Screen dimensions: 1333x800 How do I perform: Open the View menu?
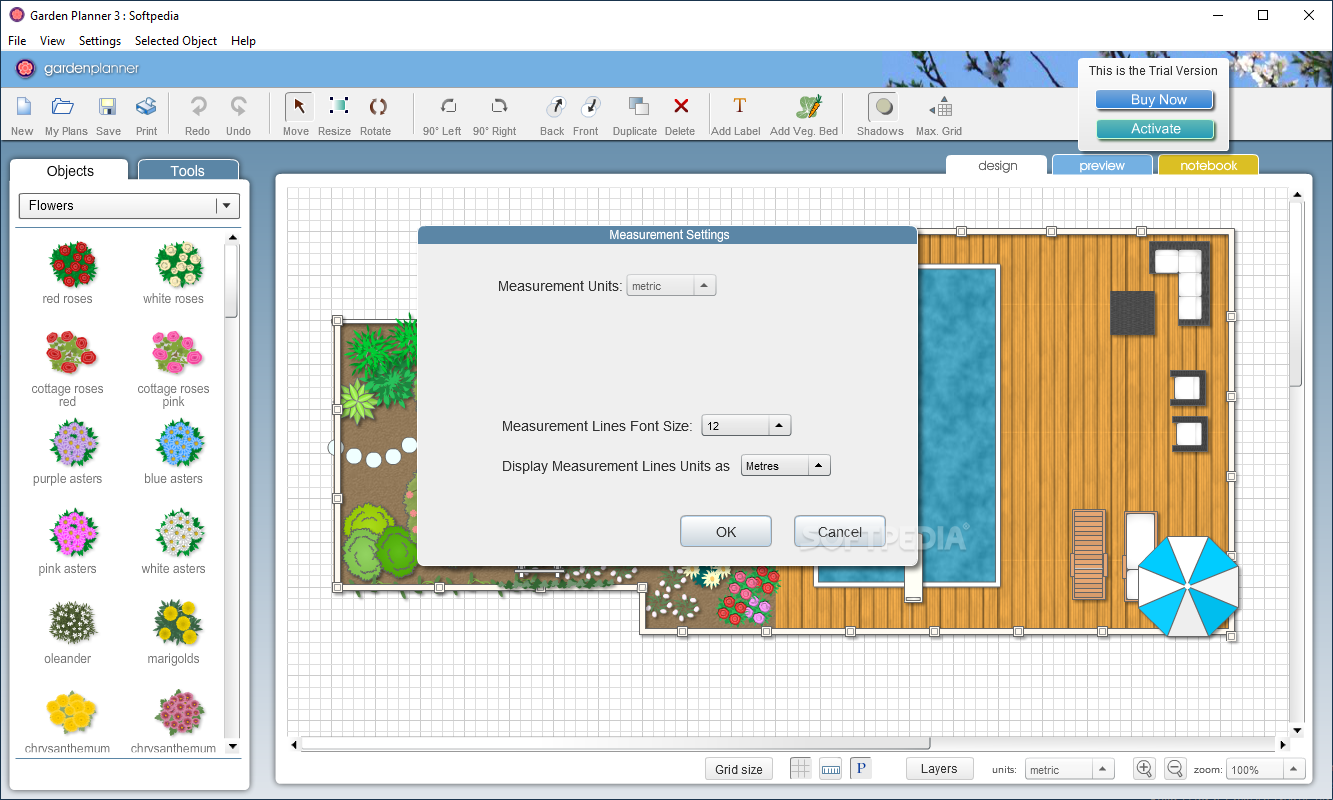click(52, 41)
